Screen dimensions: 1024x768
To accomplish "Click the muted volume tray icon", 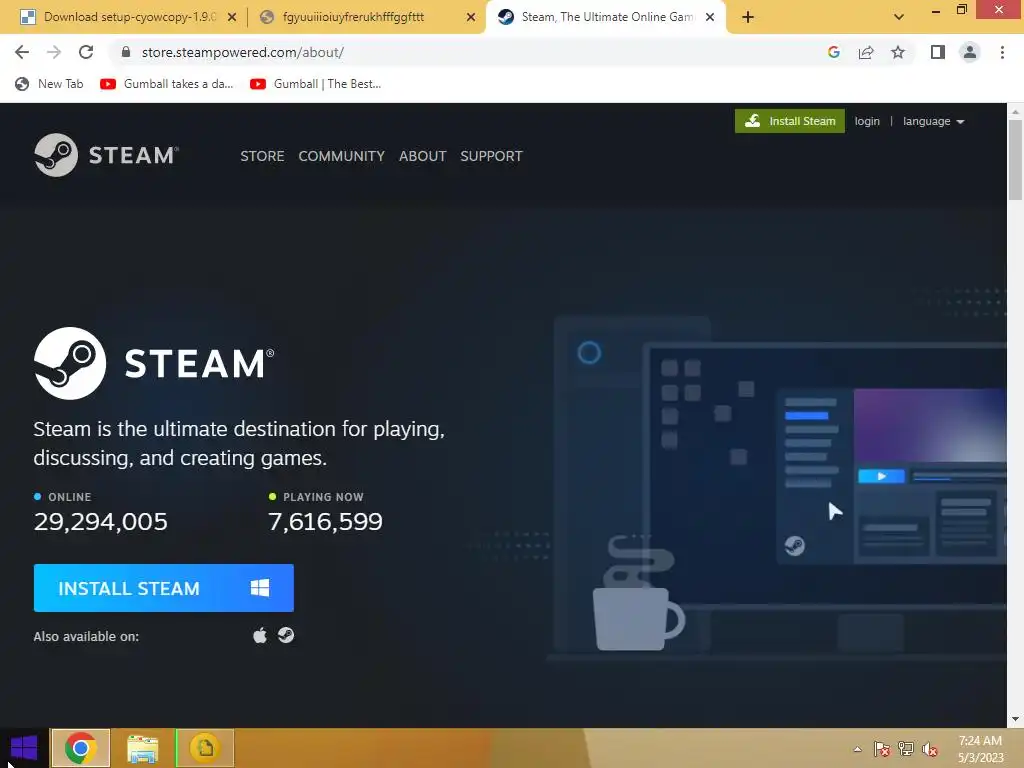I will pos(930,749).
